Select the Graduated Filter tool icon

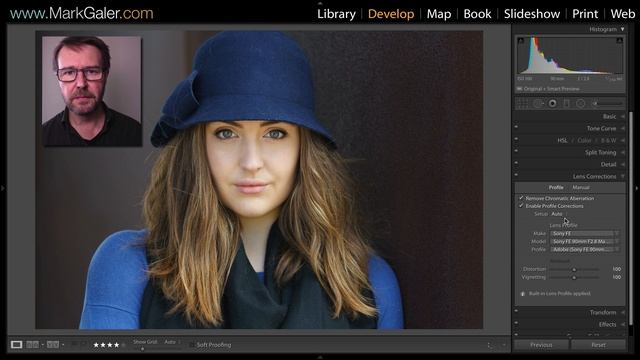pyautogui.click(x=567, y=104)
